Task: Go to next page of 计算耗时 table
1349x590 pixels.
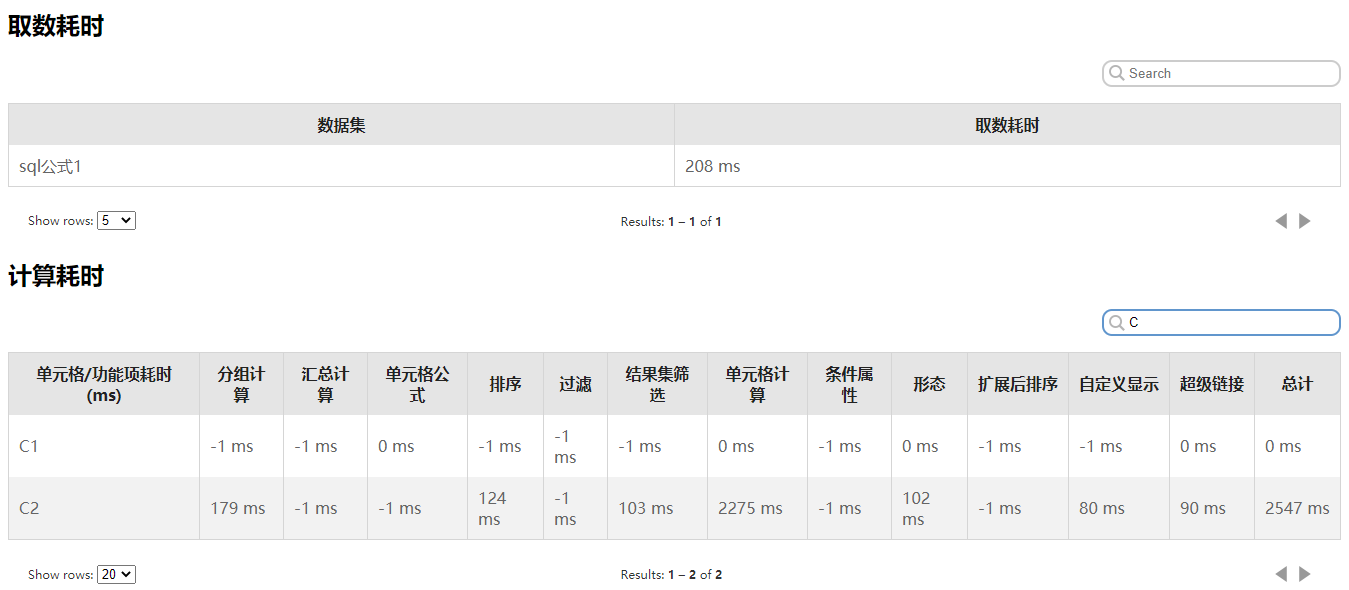Action: 1305,574
